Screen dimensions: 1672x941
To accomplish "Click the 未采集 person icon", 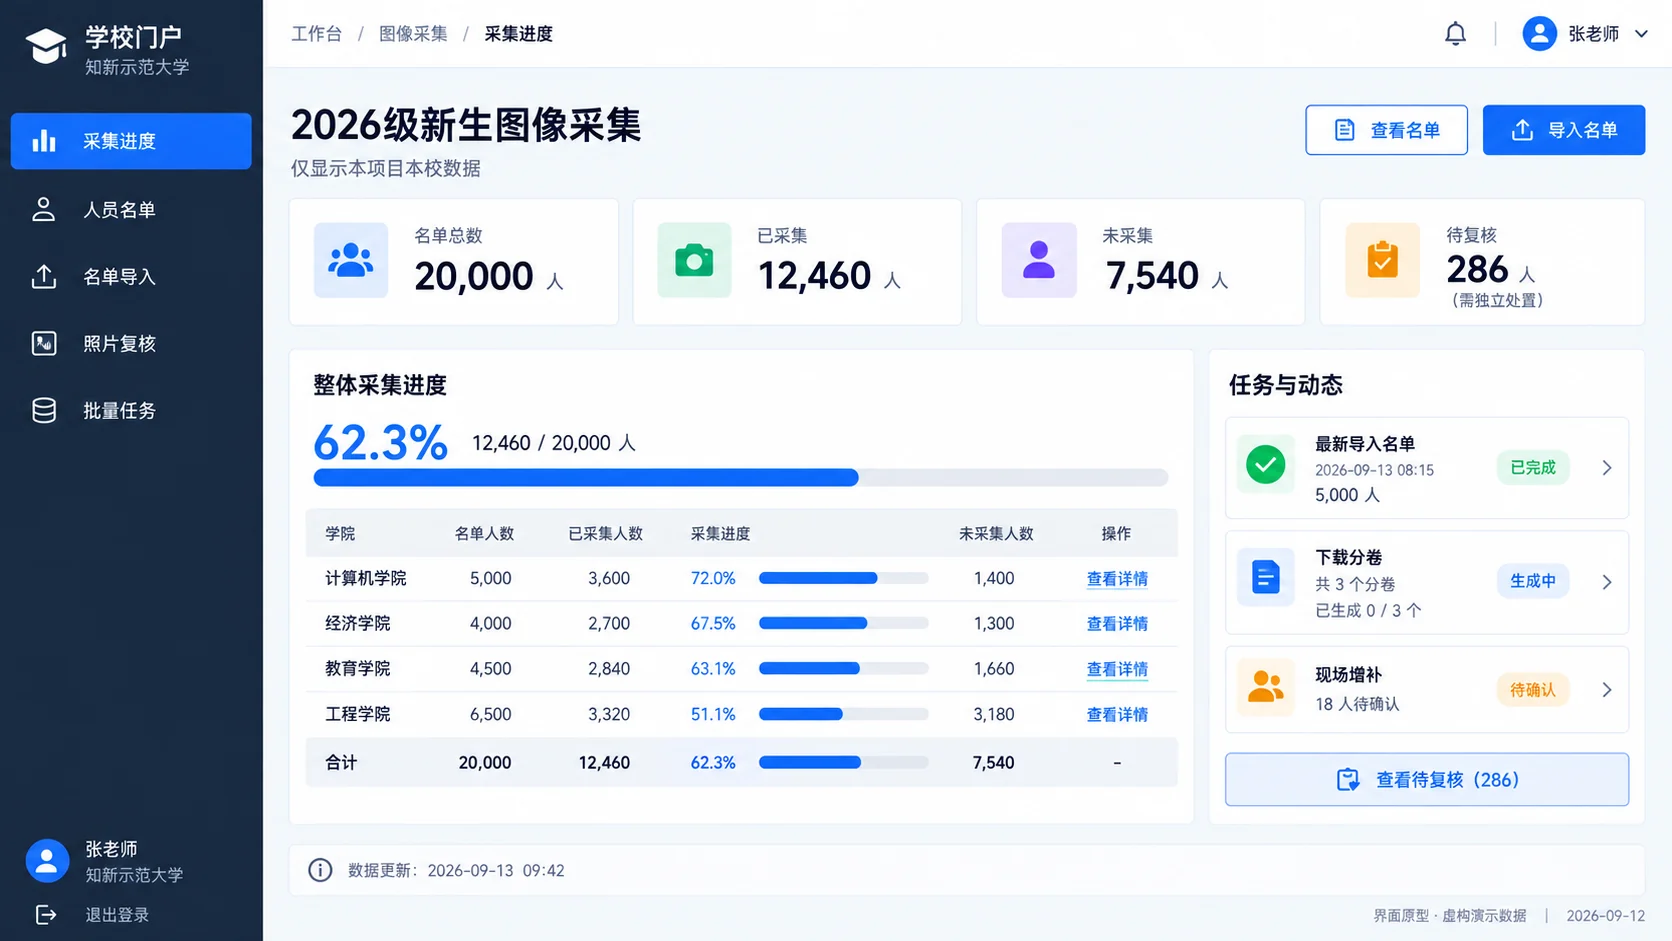I will point(1039,260).
